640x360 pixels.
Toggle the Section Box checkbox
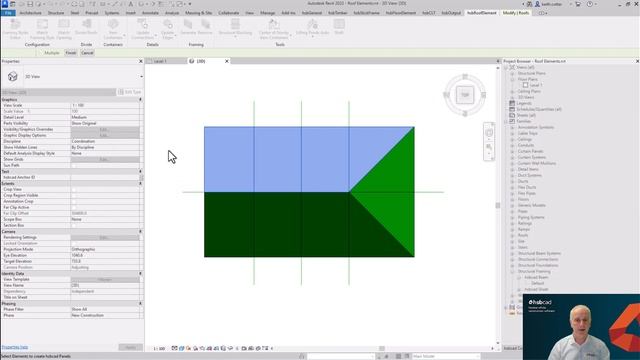coord(74,226)
